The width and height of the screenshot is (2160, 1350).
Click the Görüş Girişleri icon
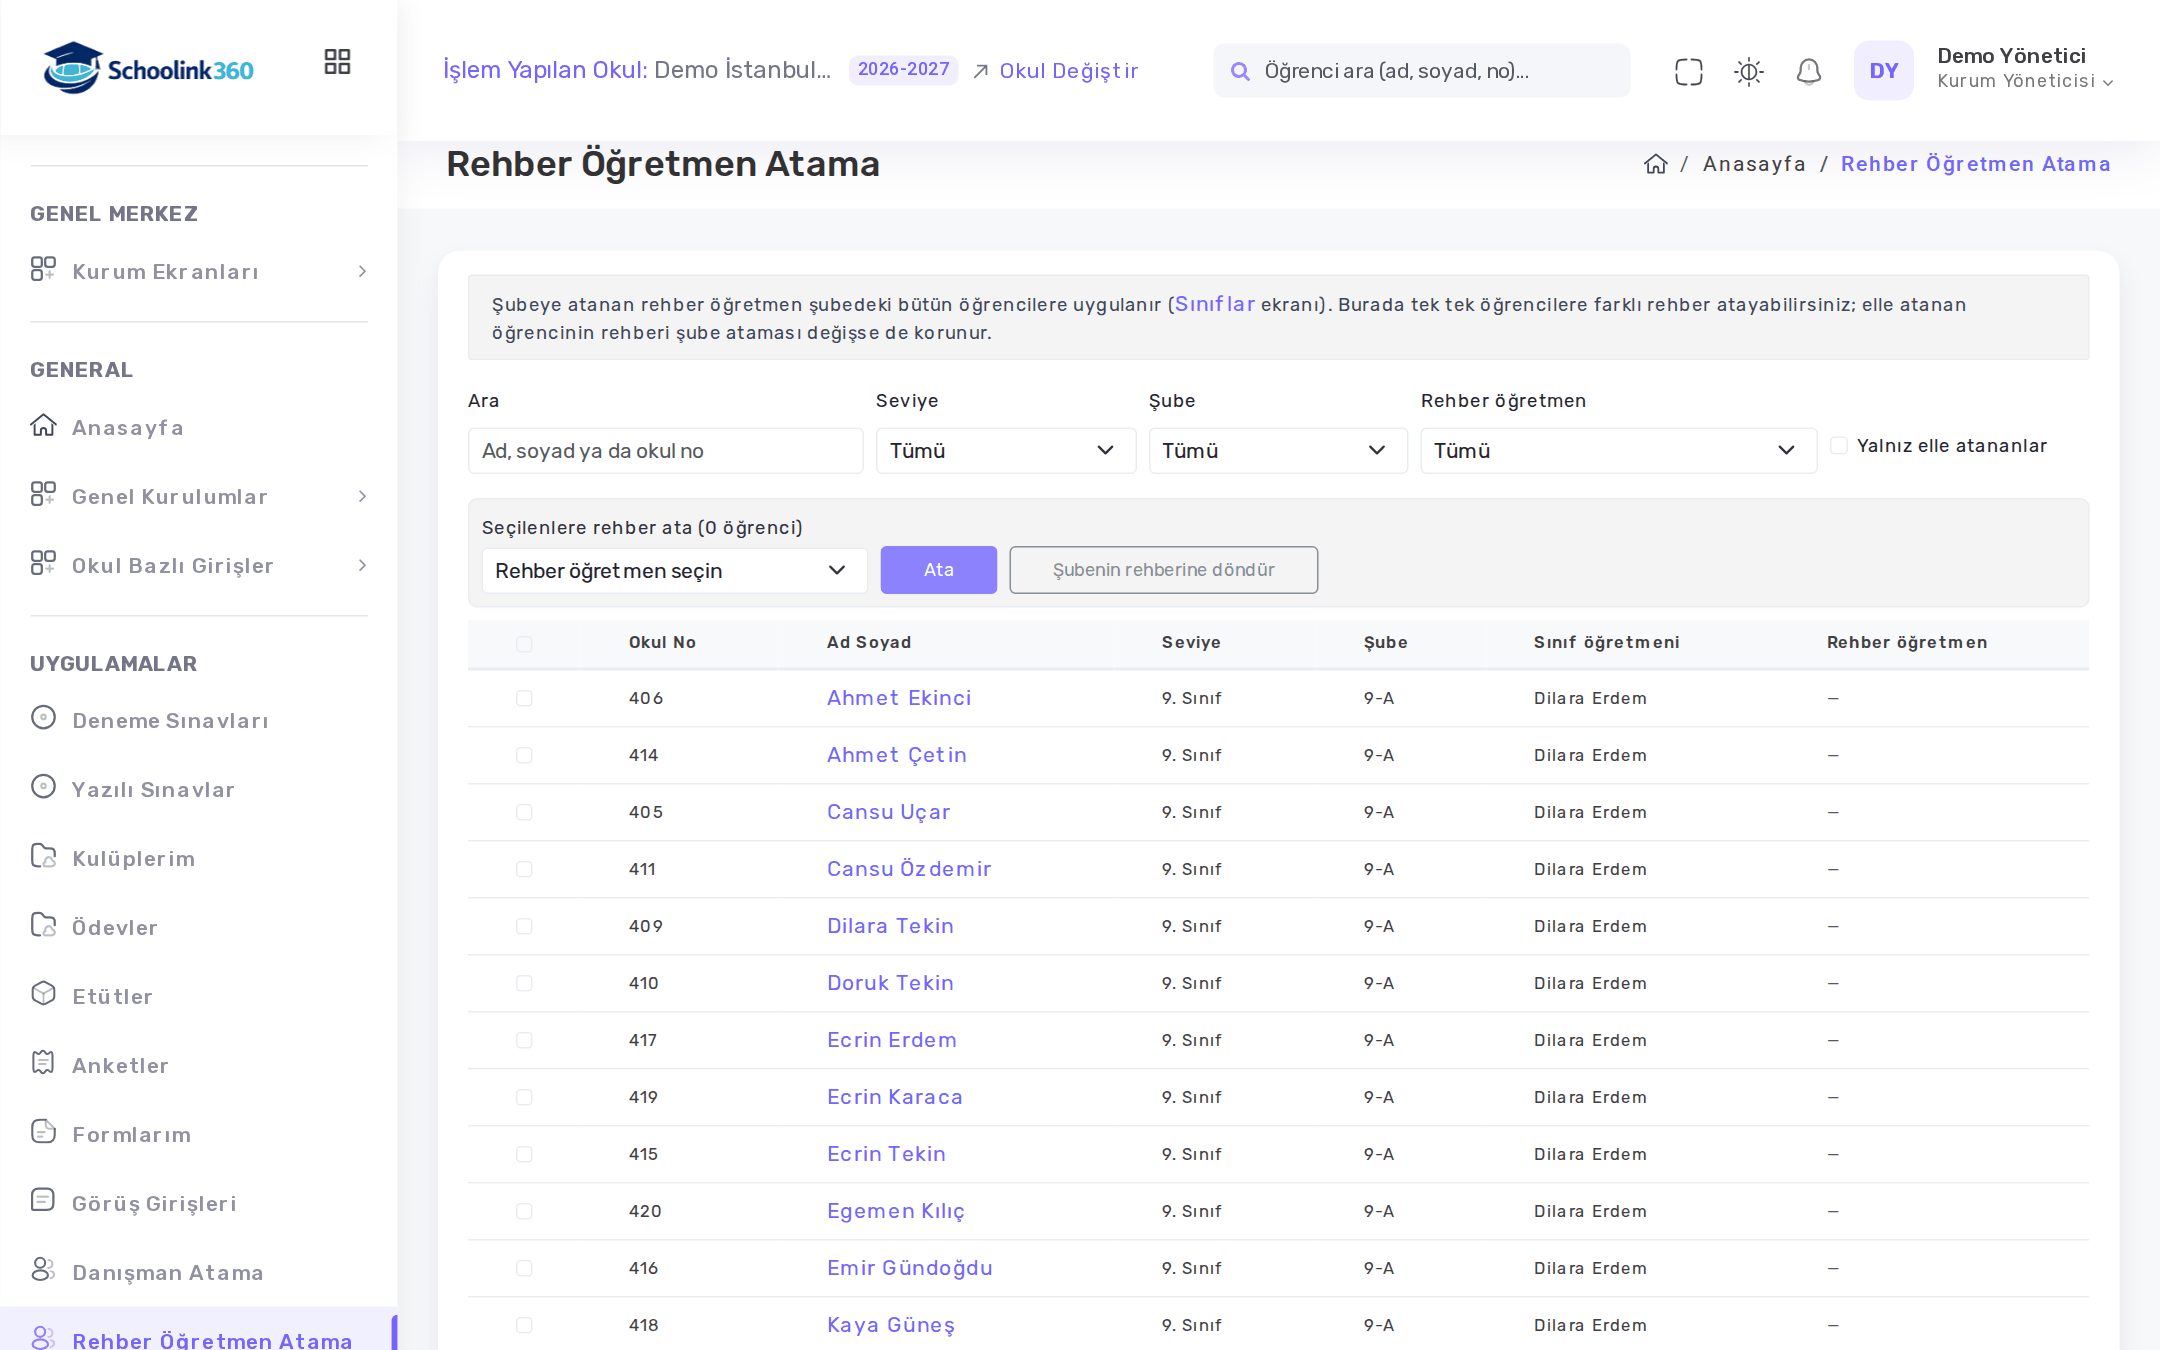(43, 1201)
